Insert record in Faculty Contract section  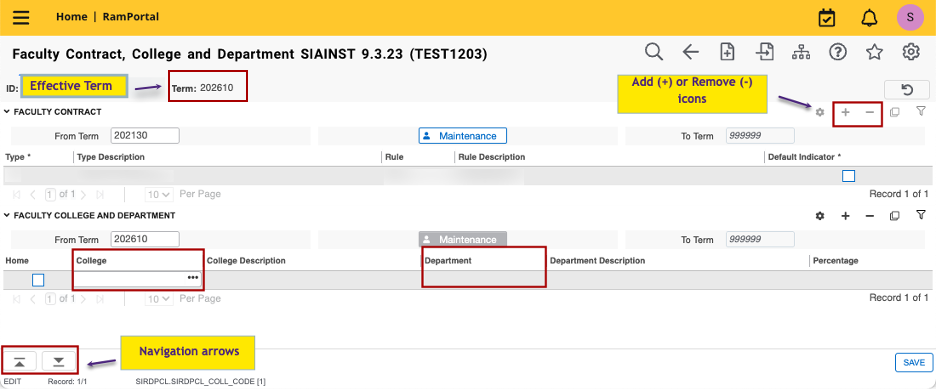[x=845, y=112]
